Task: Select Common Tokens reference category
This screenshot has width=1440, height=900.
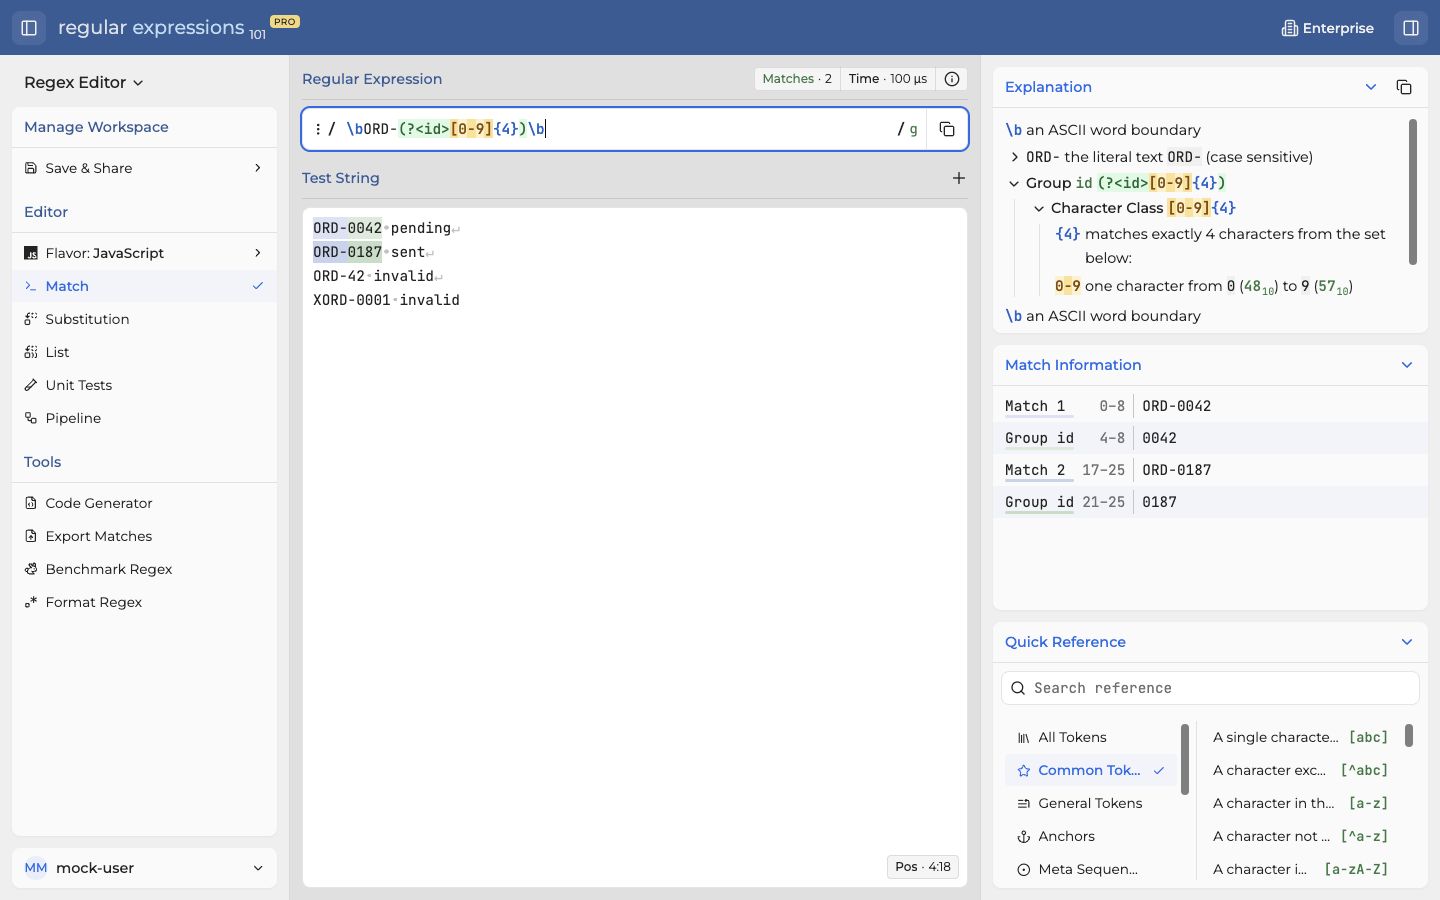Action: tap(1090, 770)
